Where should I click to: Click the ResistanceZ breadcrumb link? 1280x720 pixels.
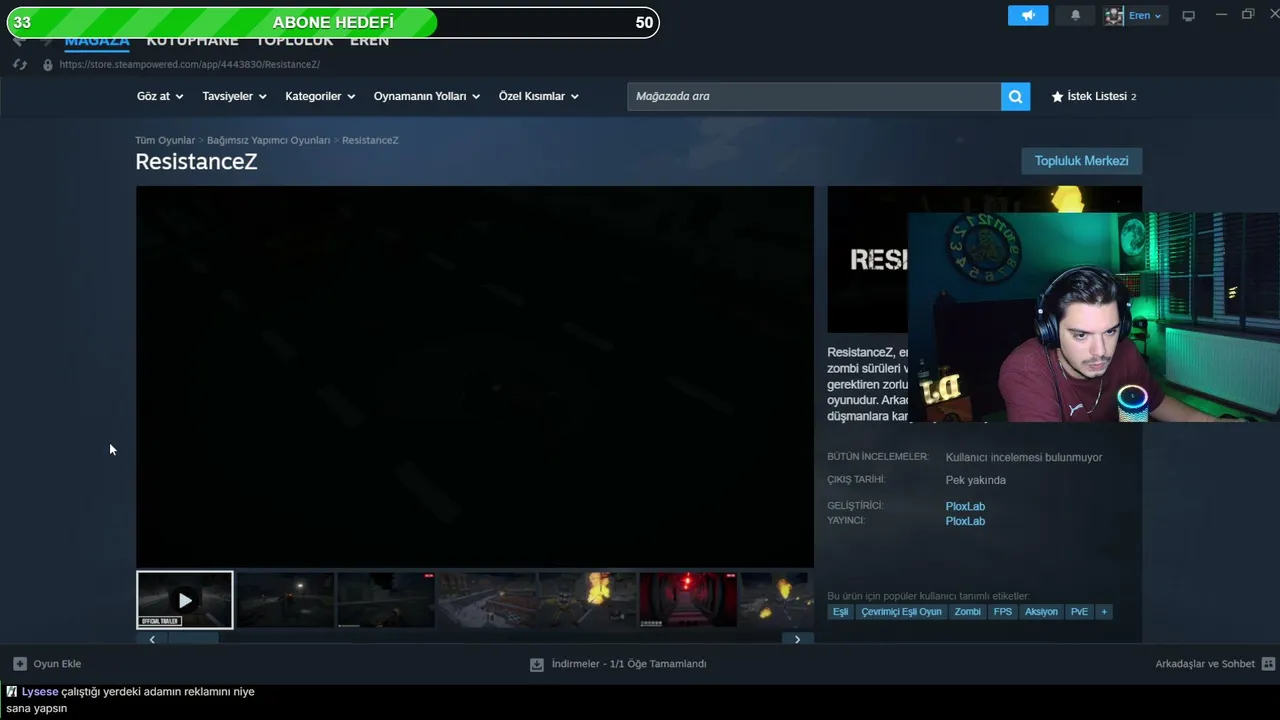(x=370, y=140)
